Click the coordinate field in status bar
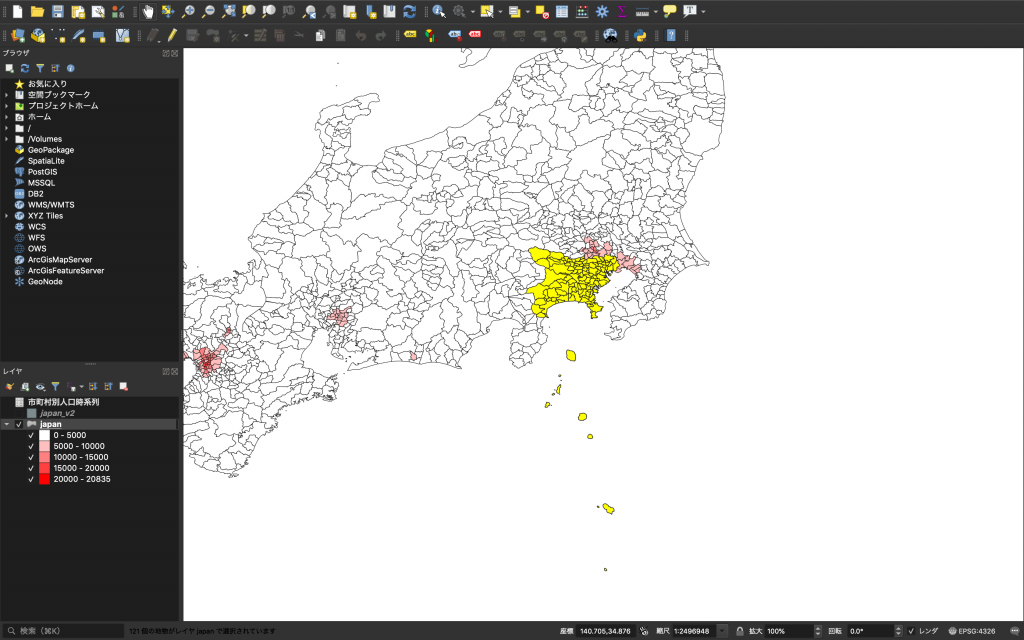The height and width of the screenshot is (640, 1024). (x=605, y=631)
